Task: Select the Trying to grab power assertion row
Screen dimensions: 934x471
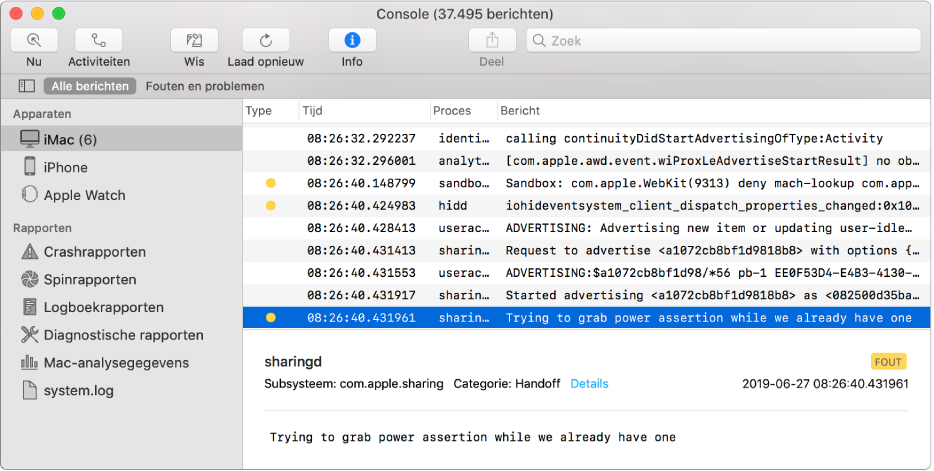Action: pyautogui.click(x=586, y=318)
